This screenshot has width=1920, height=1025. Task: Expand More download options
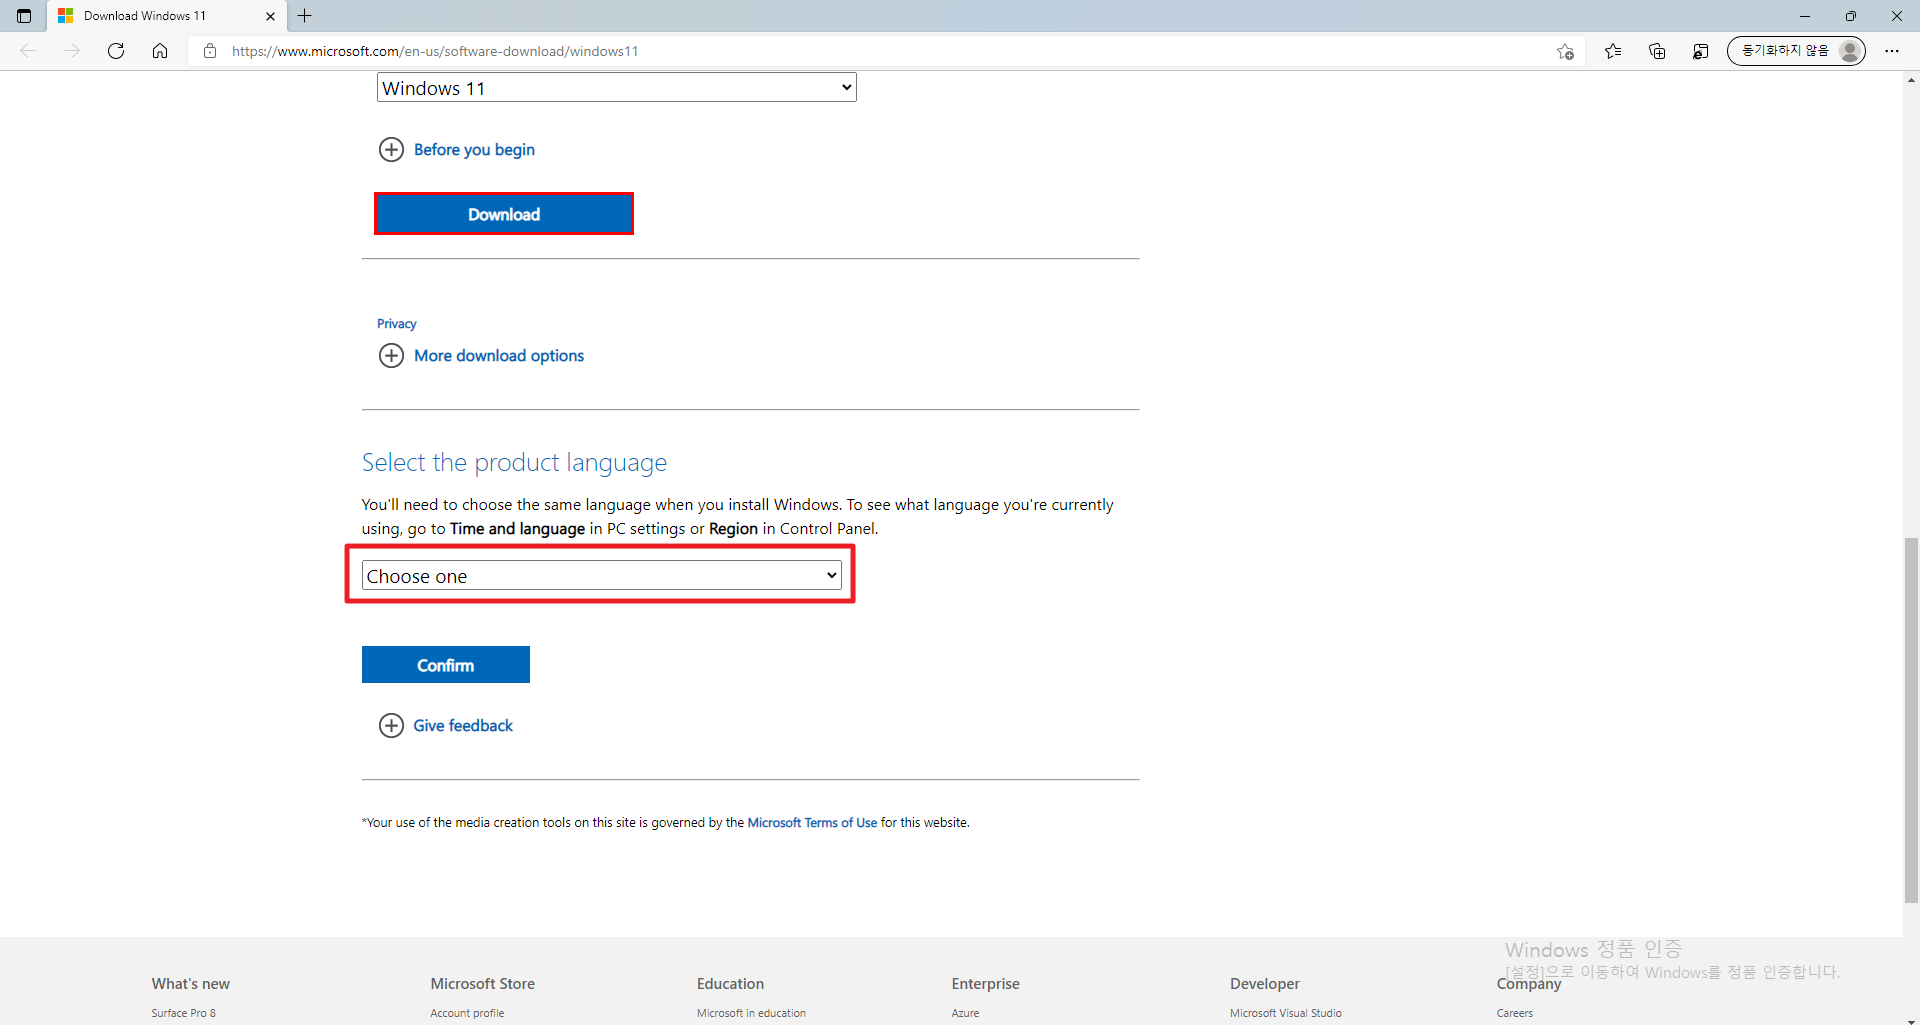point(481,356)
